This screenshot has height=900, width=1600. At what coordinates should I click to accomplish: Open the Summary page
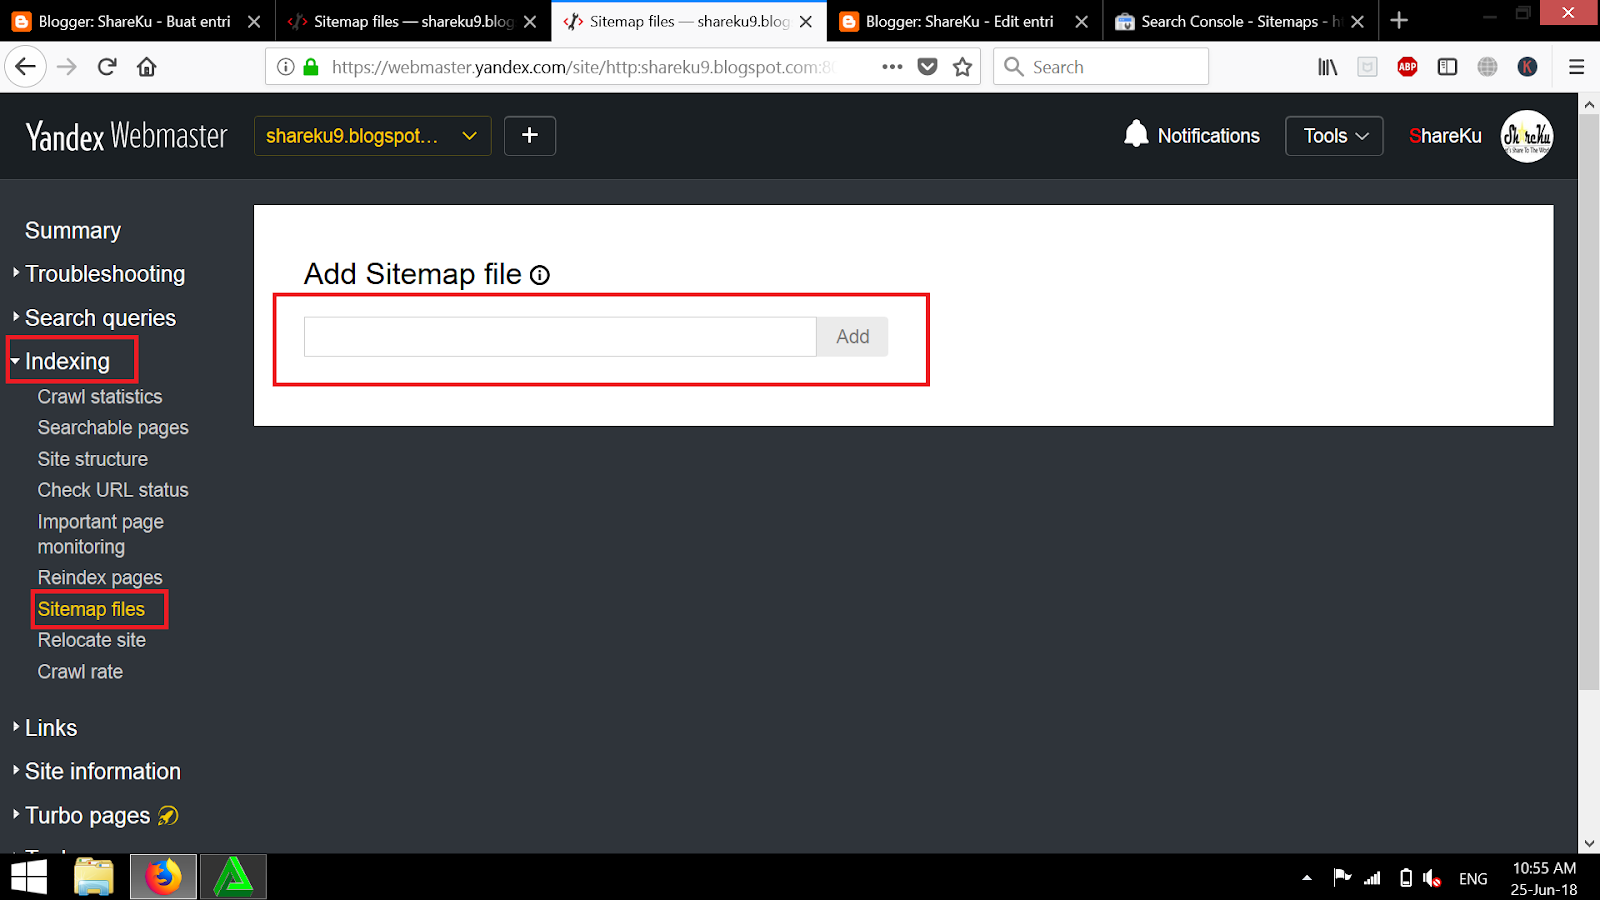coord(73,231)
